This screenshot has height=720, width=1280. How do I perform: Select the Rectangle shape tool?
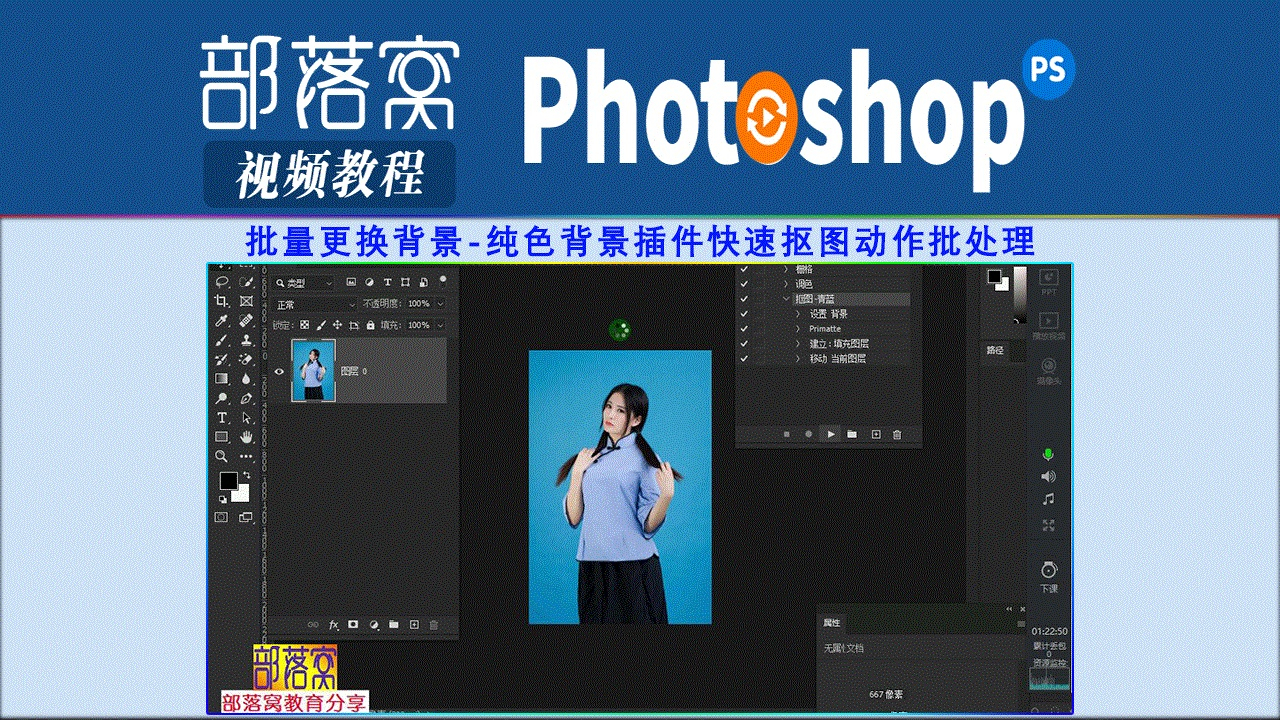[x=222, y=437]
